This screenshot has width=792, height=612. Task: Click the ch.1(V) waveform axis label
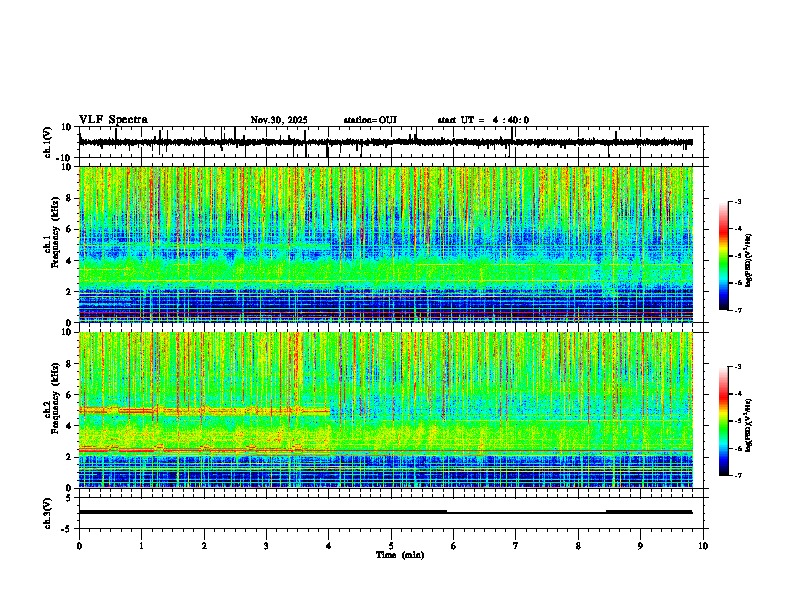[48, 142]
